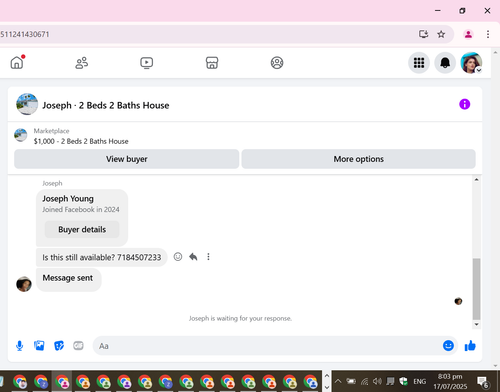500x392 pixels.
Task: Show hidden system tray icons chevron
Action: pyautogui.click(x=338, y=381)
